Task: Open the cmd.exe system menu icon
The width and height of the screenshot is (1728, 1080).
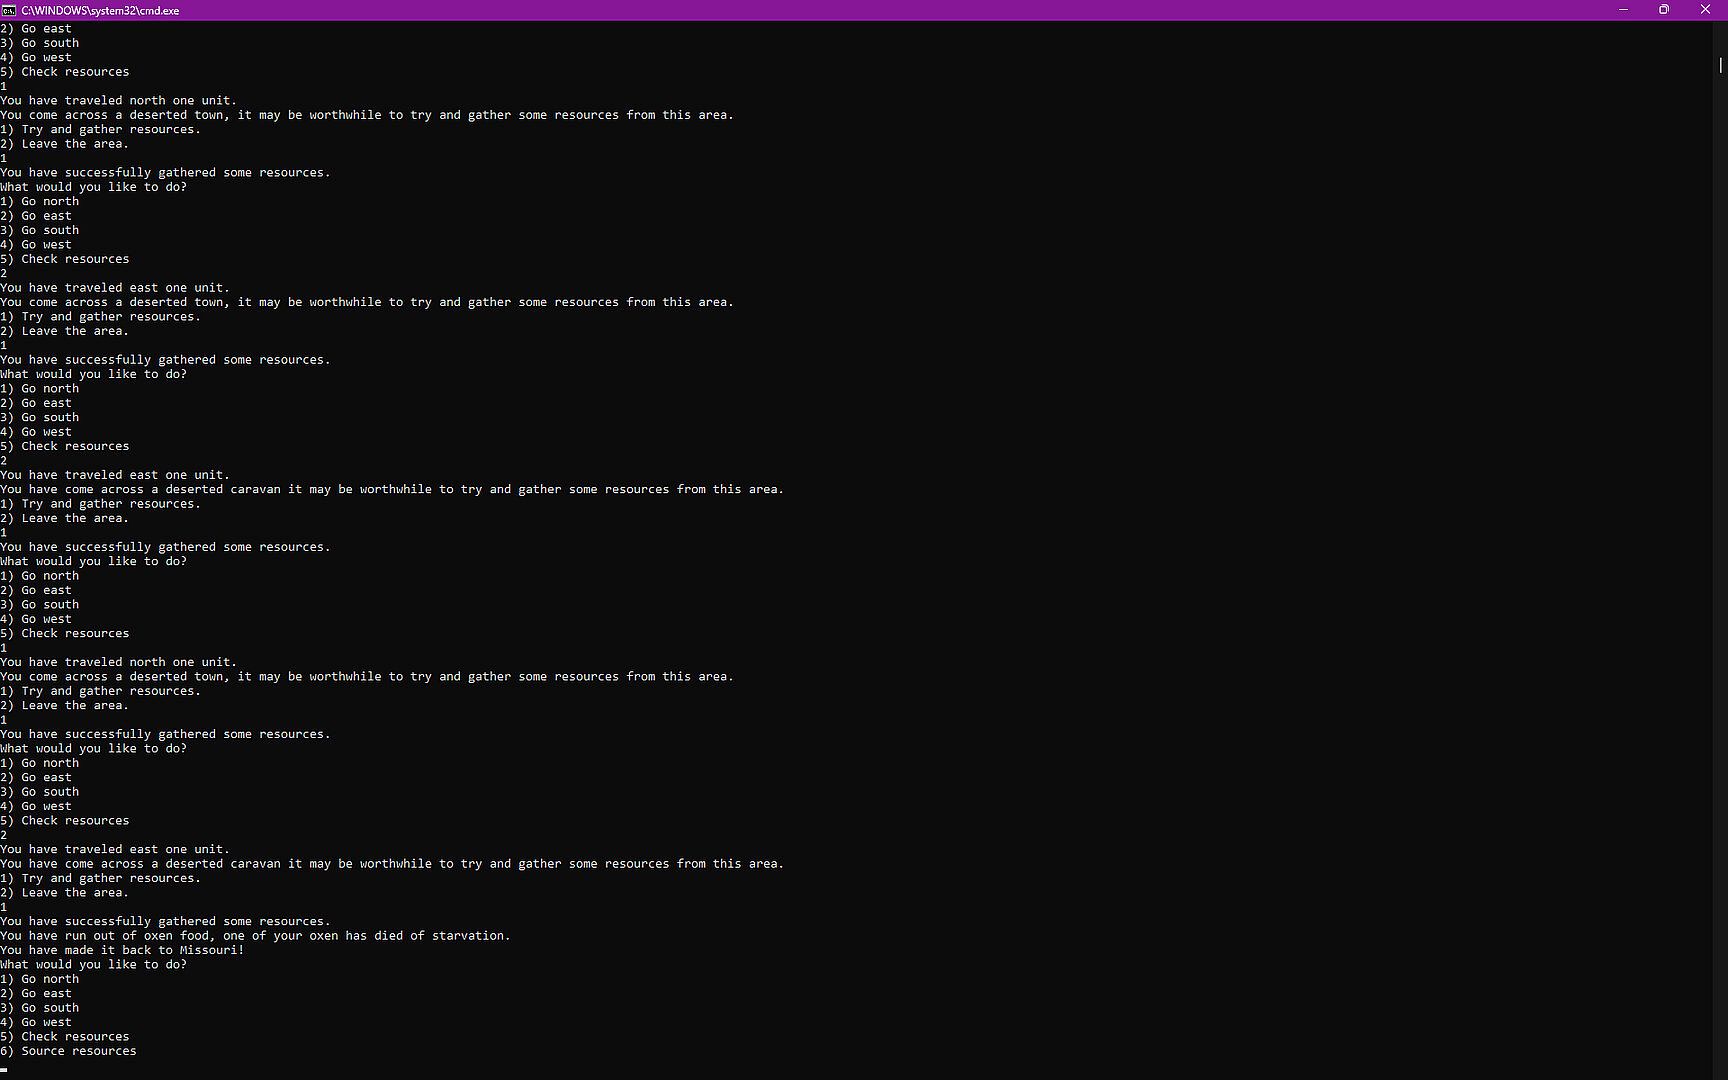Action: pos(8,10)
